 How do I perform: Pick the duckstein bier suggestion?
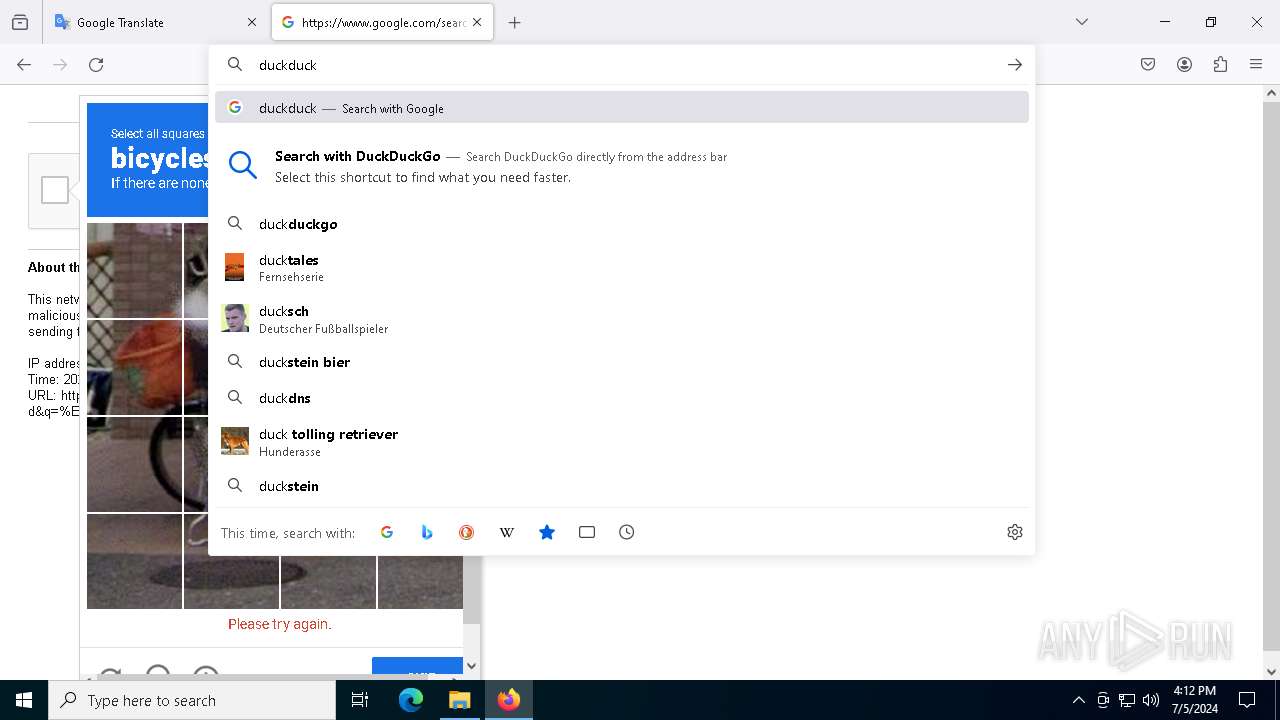click(x=622, y=362)
